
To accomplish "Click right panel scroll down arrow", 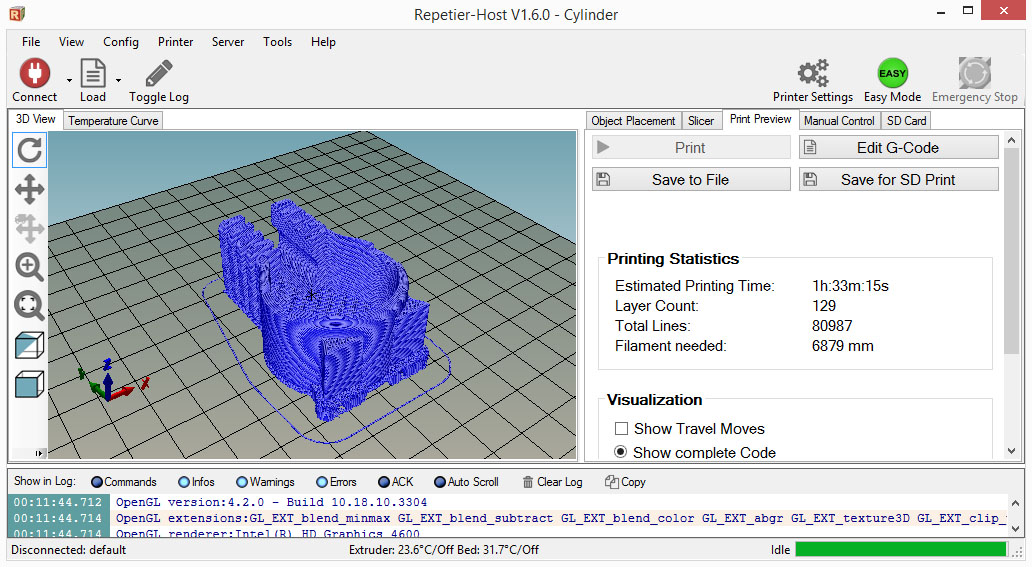I will tap(1012, 451).
